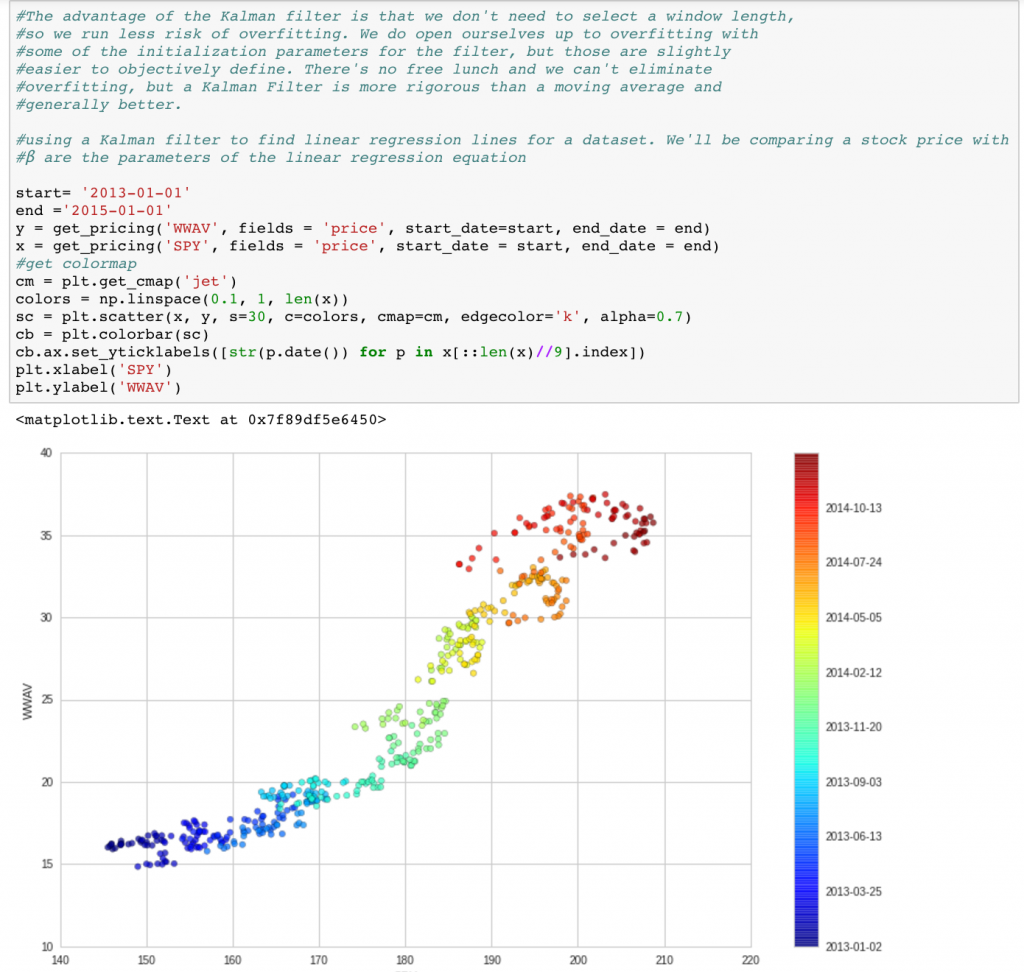Click the comment line starting '#some of the initialization parameters'

(373, 52)
